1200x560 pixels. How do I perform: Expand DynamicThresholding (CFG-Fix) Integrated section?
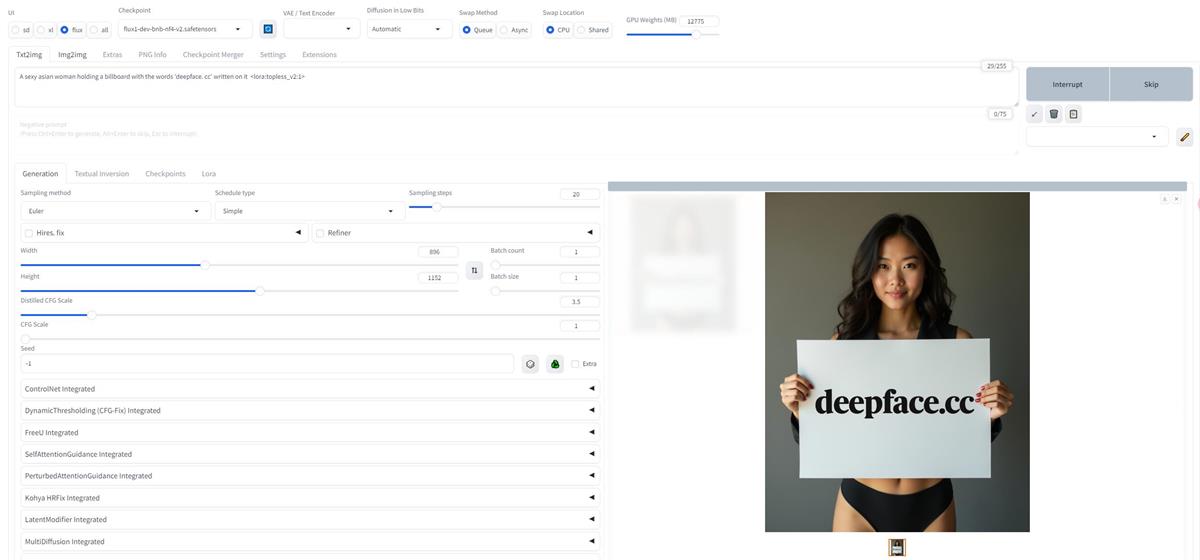coord(310,411)
